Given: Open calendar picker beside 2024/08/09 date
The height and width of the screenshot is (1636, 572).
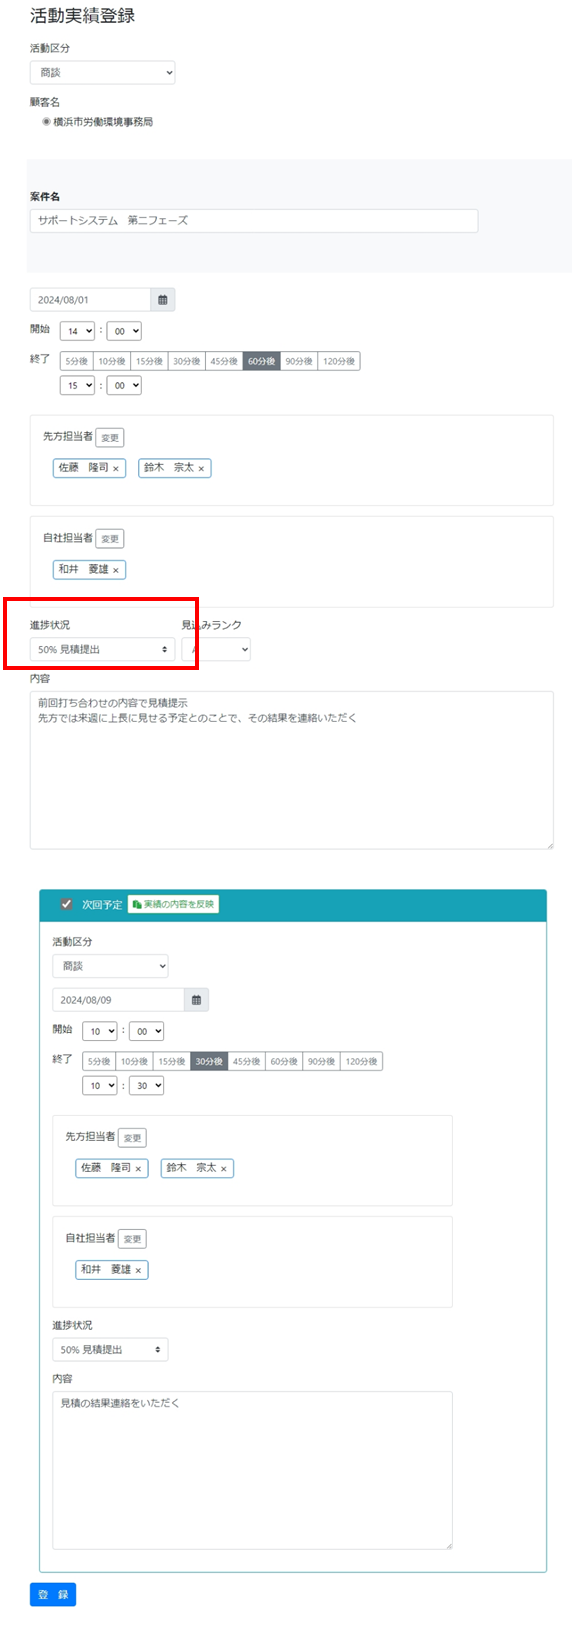Looking at the screenshot, I should pyautogui.click(x=196, y=1000).
